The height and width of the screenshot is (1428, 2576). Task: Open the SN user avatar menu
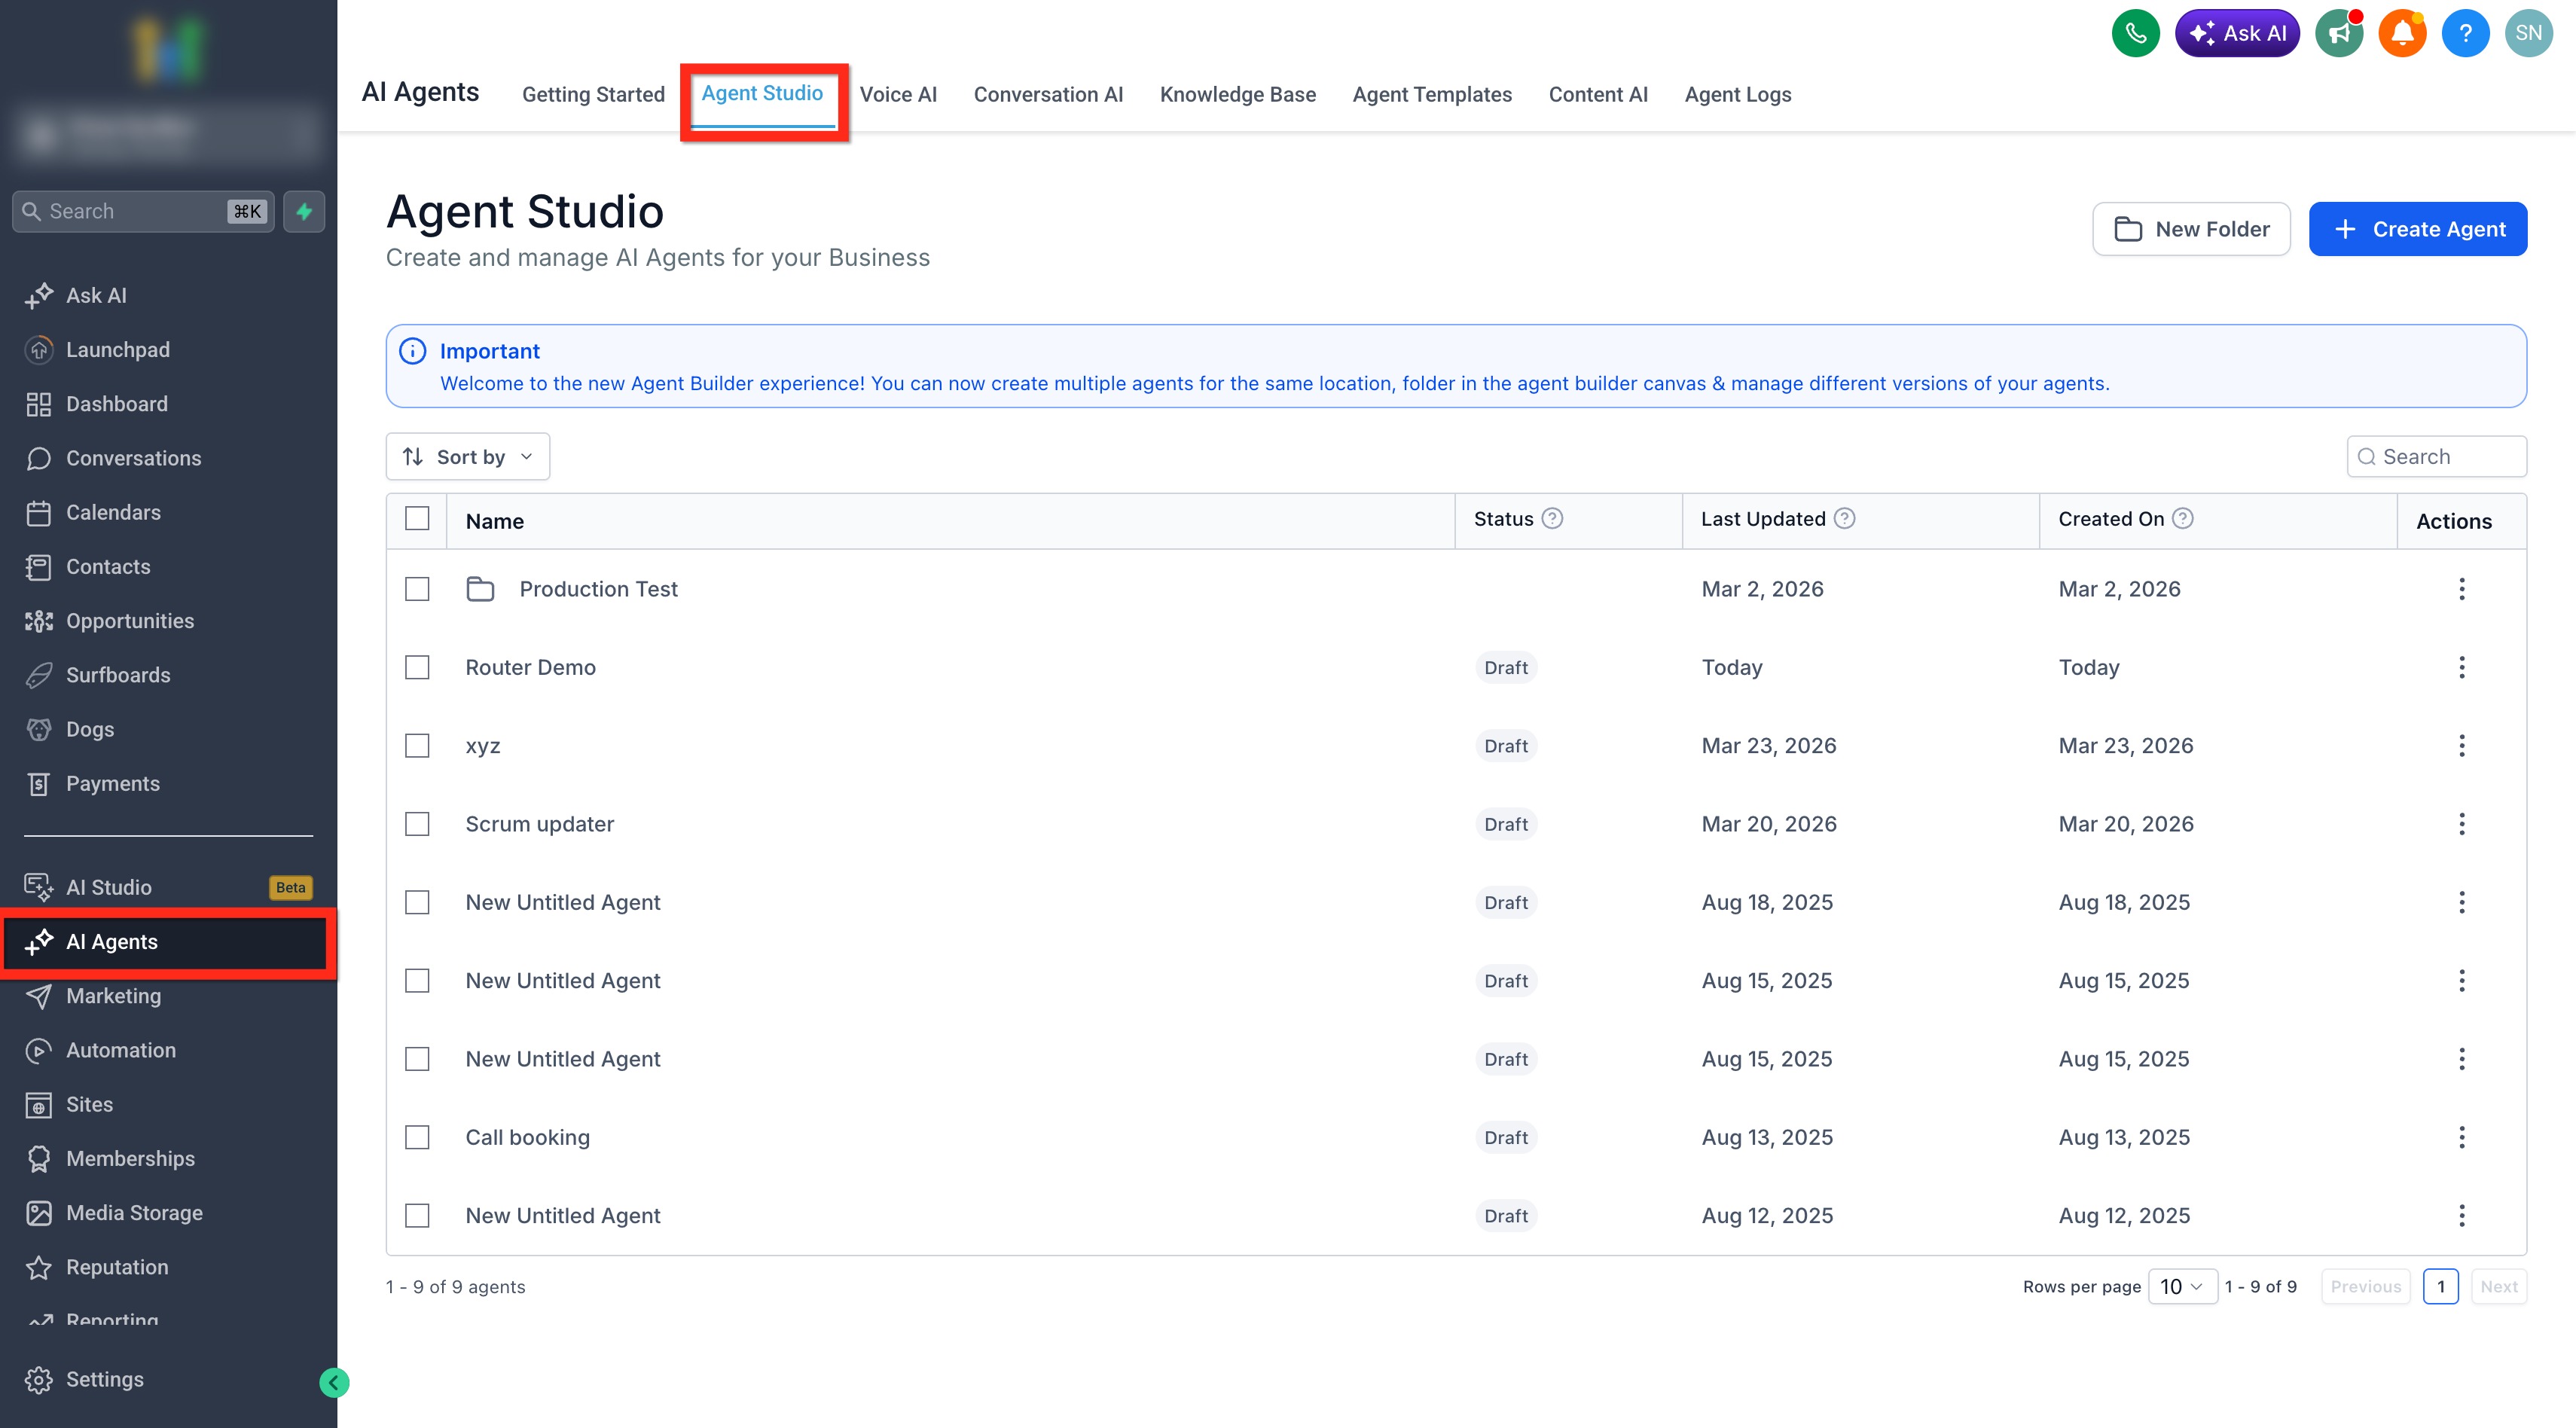[x=2528, y=33]
